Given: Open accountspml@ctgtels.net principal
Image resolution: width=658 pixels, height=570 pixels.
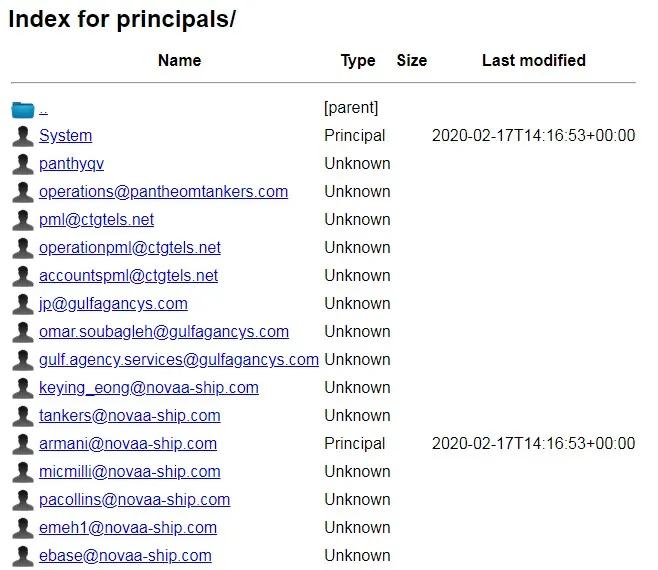Looking at the screenshot, I should 128,276.
